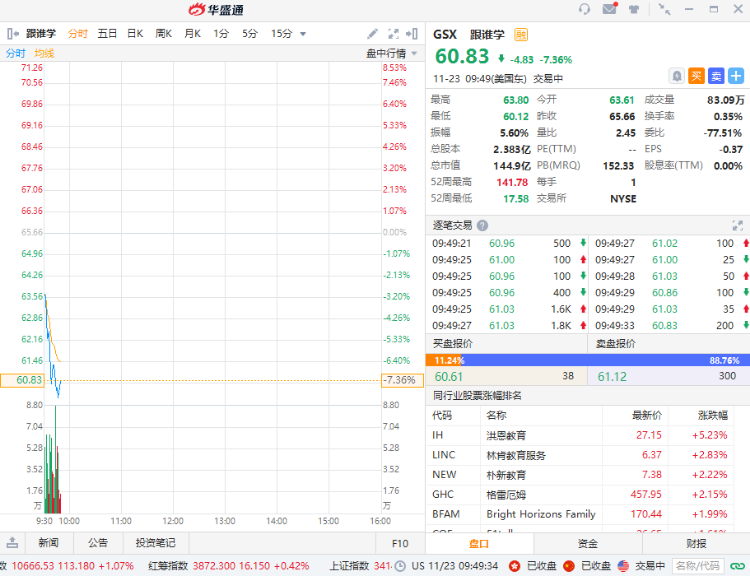Open the mail messages icon
Screen dimensions: 750x576
pos(609,9)
